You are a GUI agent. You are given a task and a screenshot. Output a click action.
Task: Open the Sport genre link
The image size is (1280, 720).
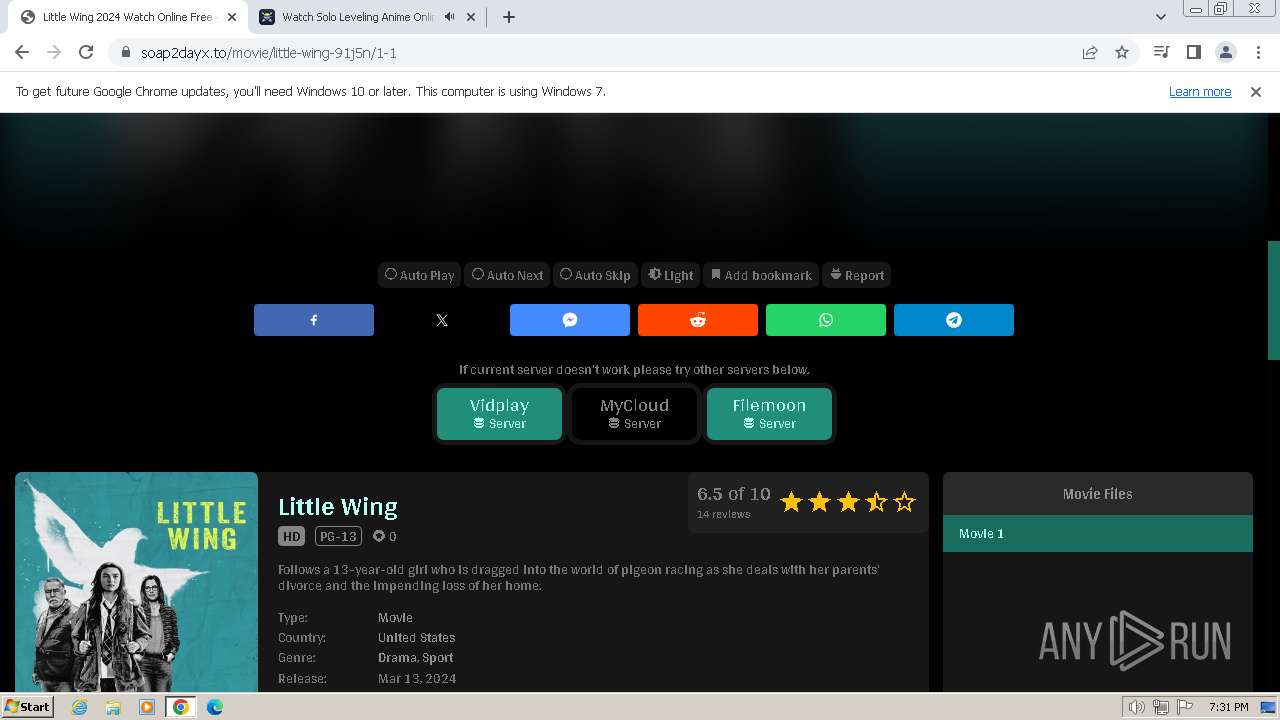point(438,658)
